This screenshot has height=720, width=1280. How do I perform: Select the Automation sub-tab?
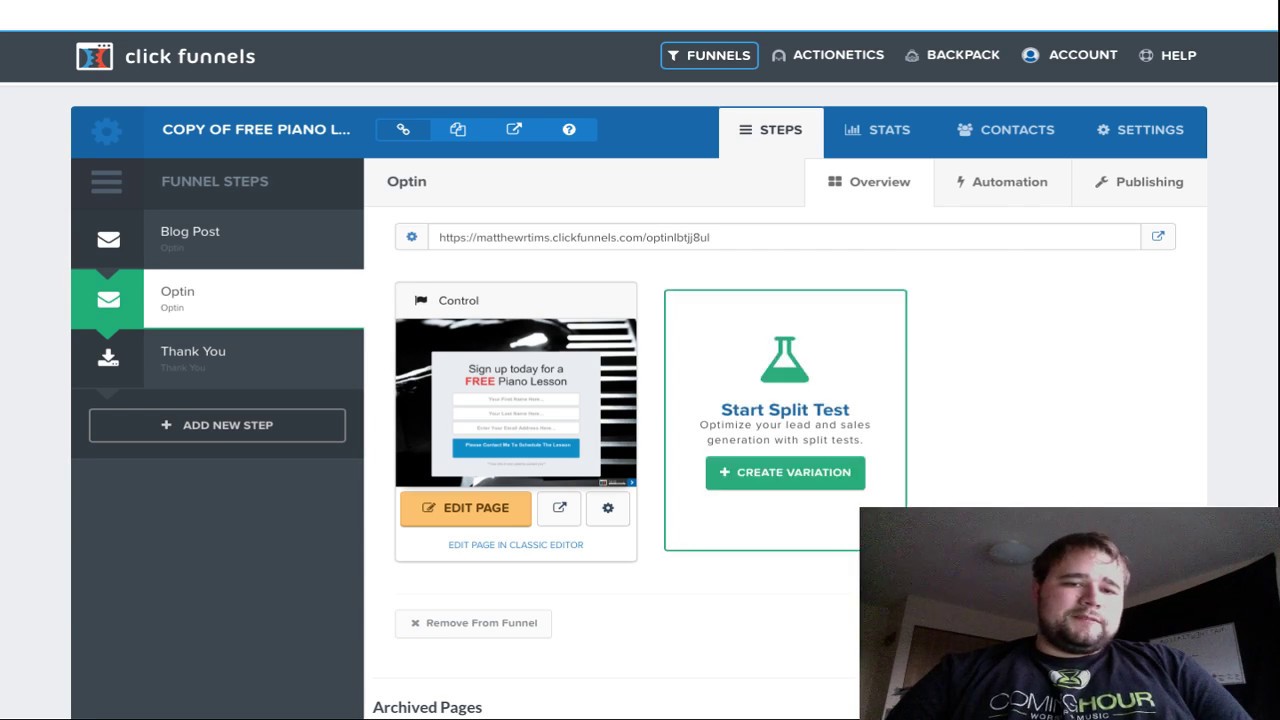(x=1002, y=182)
